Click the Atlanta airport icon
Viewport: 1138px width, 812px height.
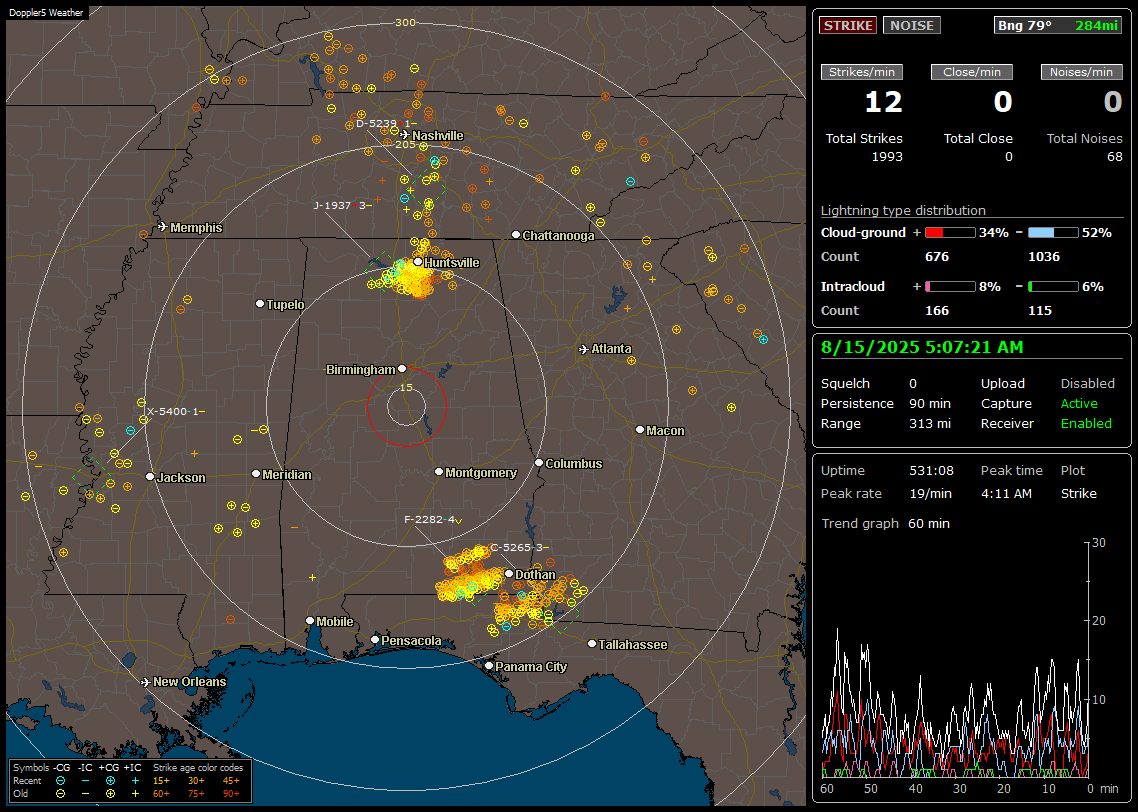[584, 349]
